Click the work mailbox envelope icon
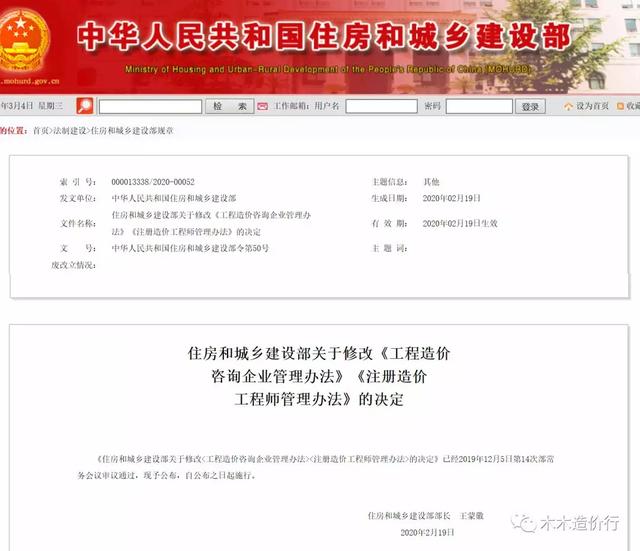640x551 pixels. [x=262, y=107]
